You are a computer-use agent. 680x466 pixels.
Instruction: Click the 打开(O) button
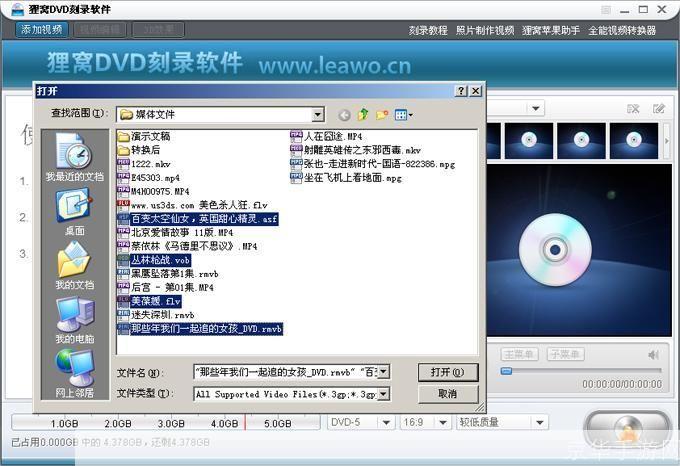click(448, 372)
